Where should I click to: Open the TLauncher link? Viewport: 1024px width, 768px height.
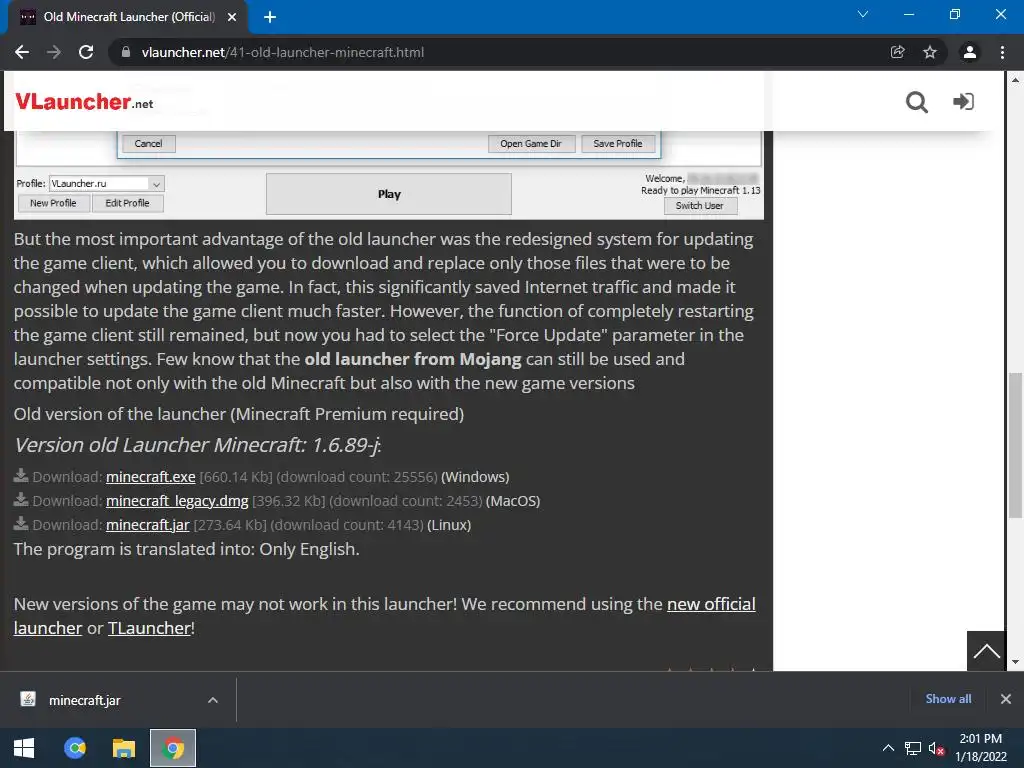149,628
